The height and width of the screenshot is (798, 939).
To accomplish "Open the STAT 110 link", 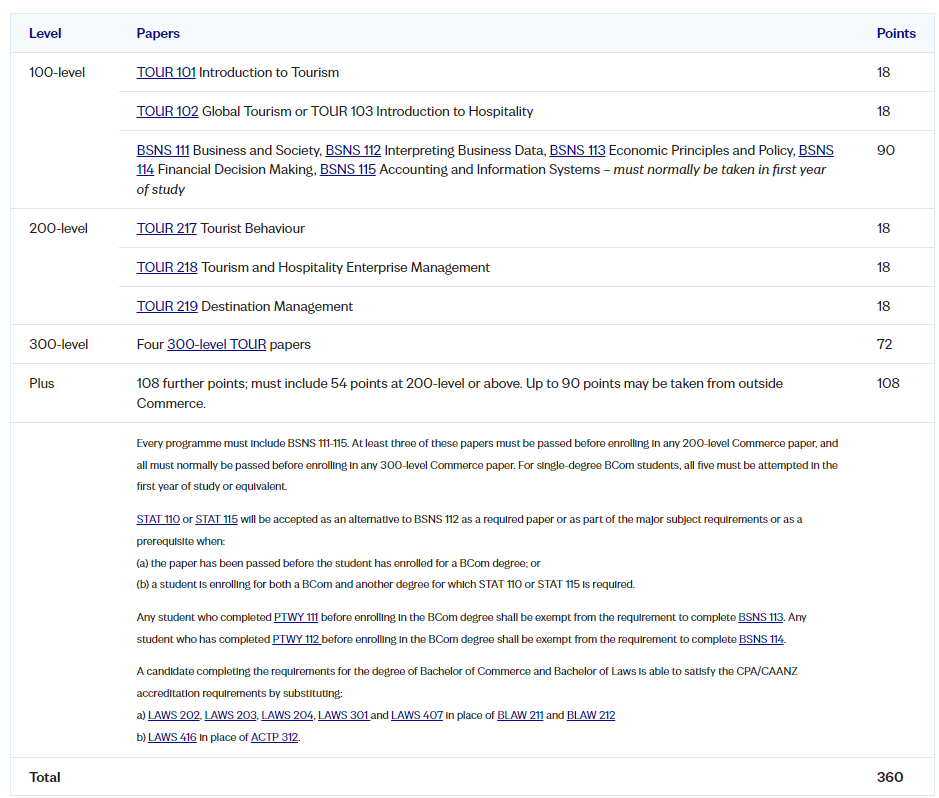I will coord(158,519).
